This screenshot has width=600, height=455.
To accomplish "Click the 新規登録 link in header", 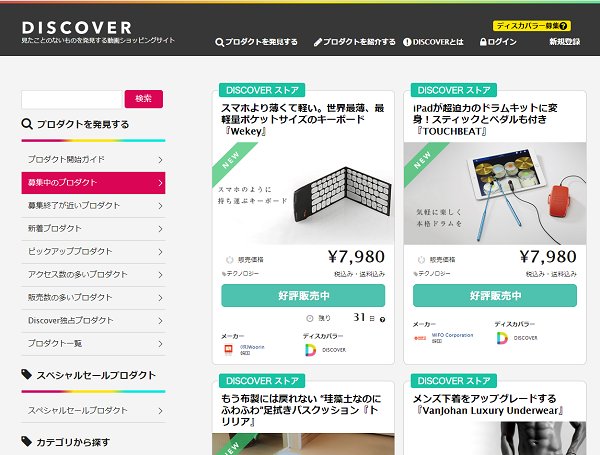I will click(565, 42).
